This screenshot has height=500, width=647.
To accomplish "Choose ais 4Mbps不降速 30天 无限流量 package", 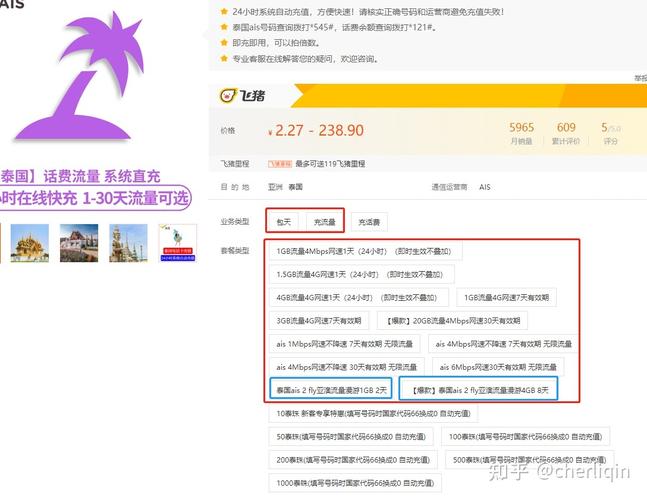I will 347,367.
